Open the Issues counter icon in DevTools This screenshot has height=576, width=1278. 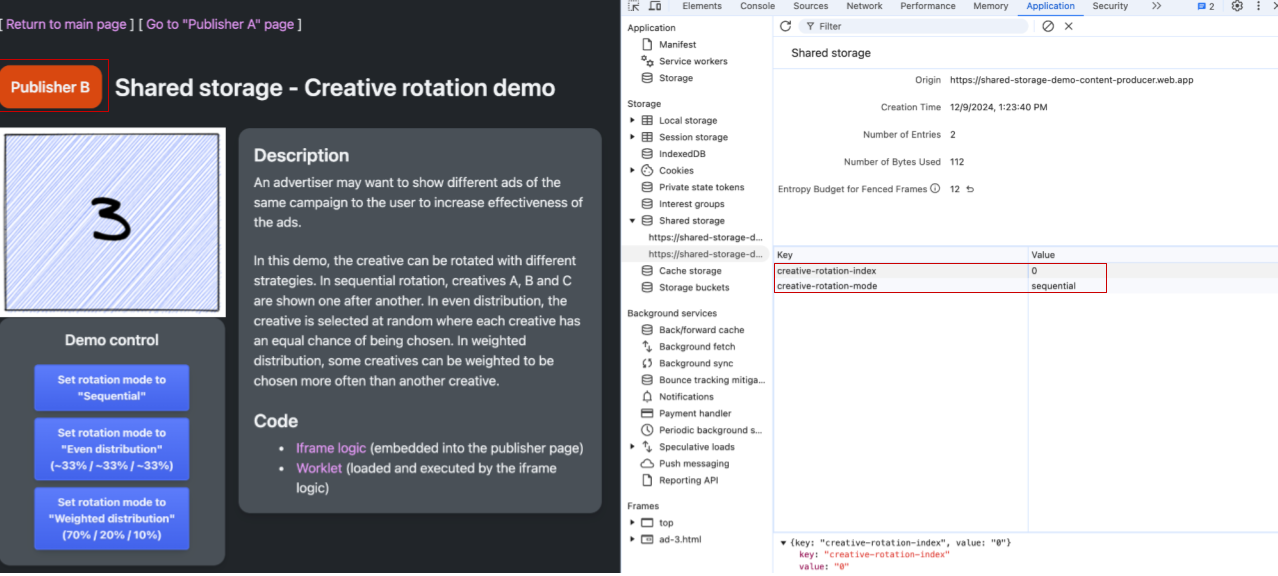pyautogui.click(x=1203, y=6)
